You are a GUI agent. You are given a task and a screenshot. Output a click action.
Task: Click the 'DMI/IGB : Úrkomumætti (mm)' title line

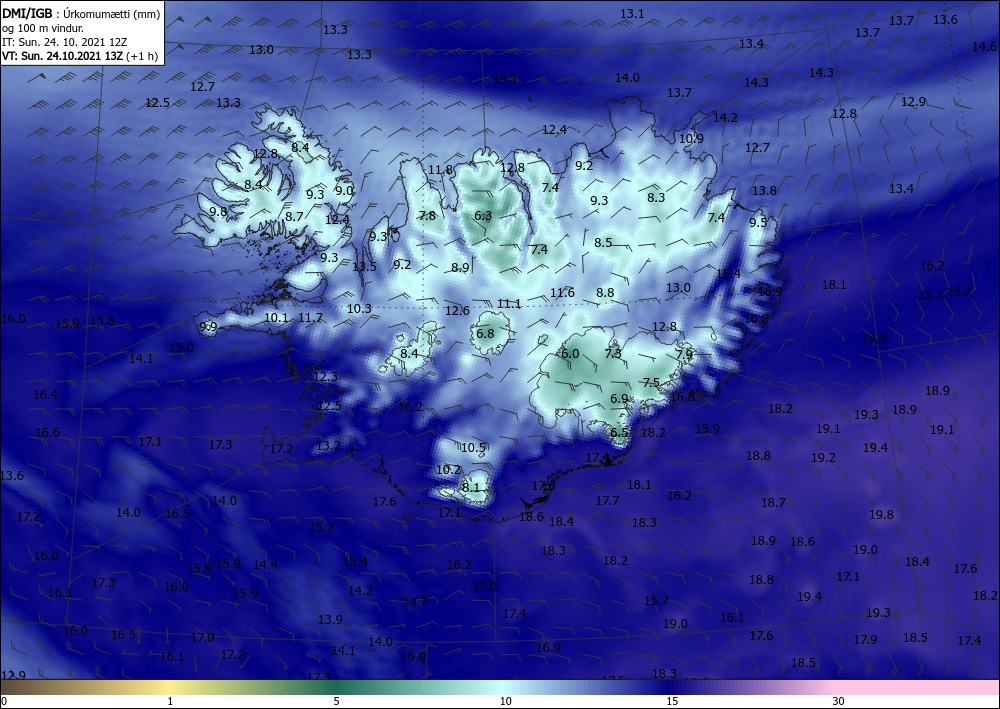point(80,13)
